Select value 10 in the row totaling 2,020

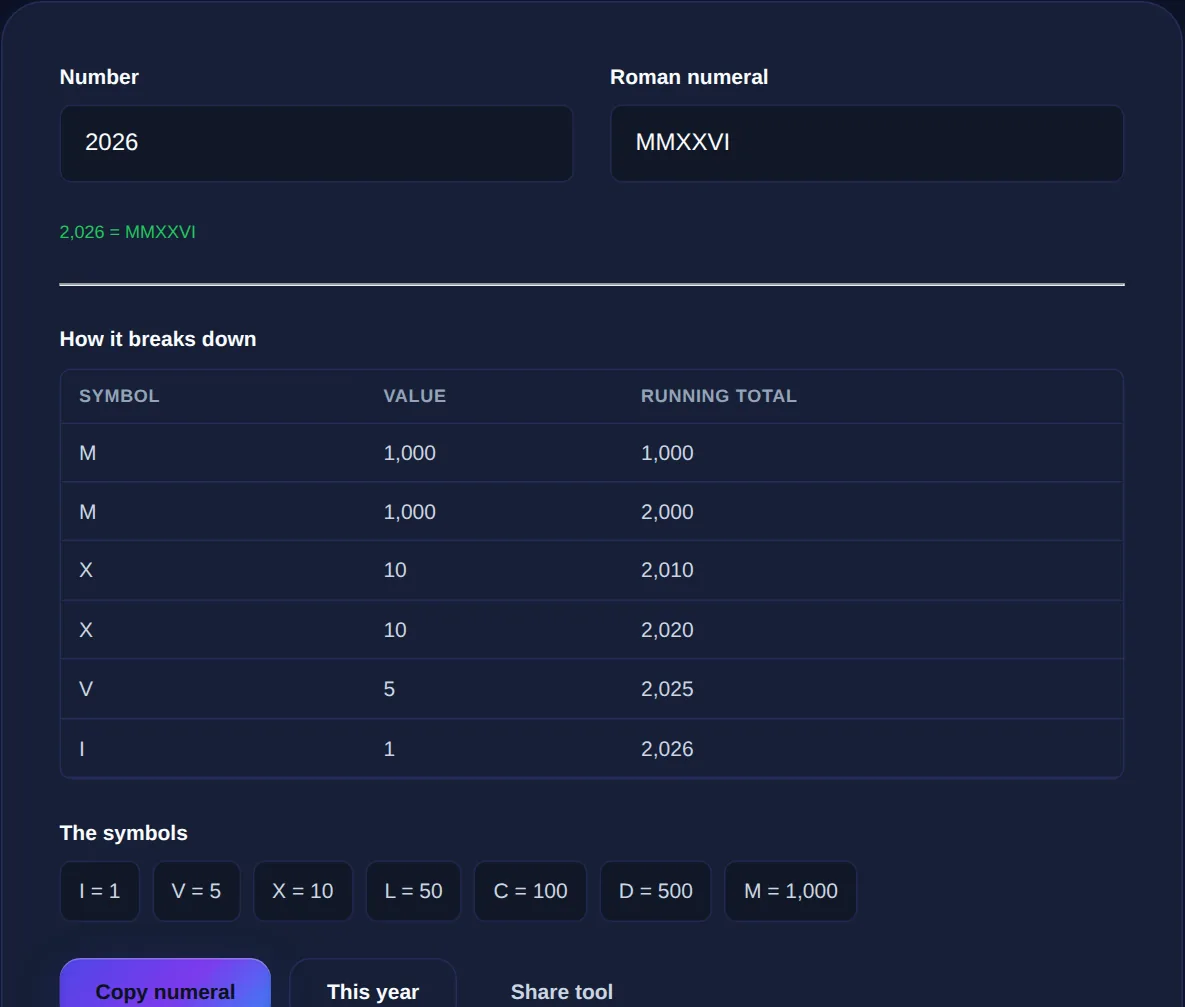395,630
